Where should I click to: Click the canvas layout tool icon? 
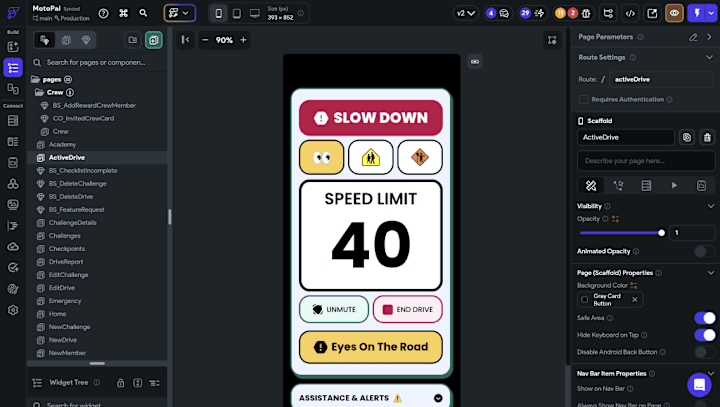pos(552,40)
